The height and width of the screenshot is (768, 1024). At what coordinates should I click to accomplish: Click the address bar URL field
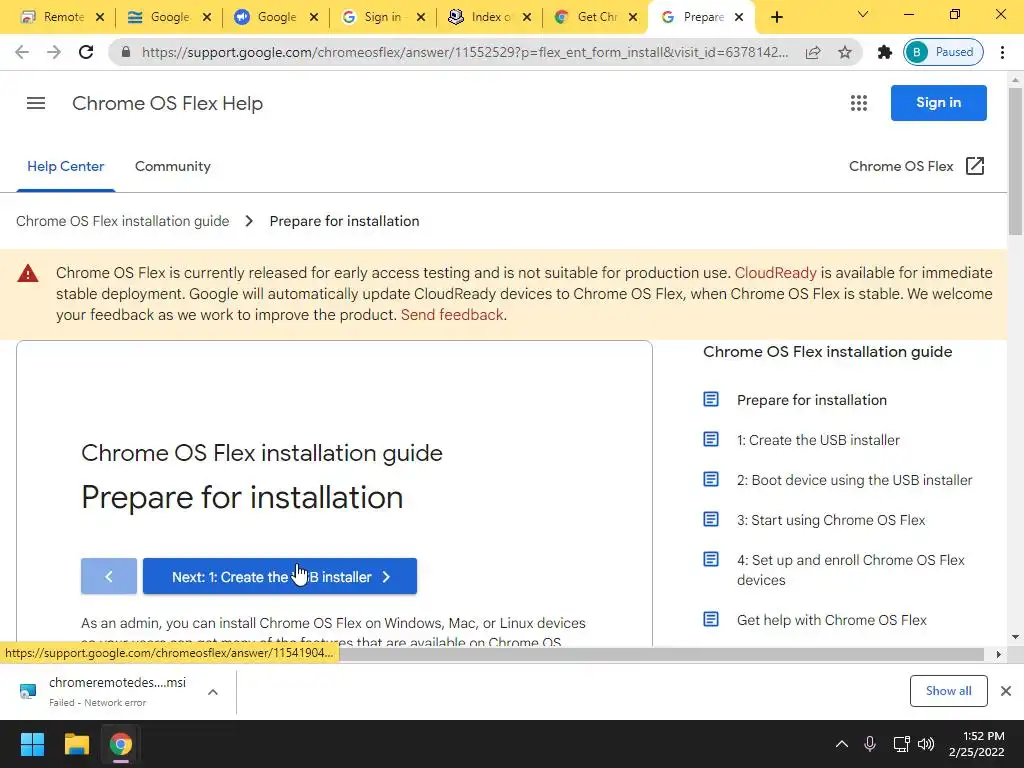click(465, 52)
